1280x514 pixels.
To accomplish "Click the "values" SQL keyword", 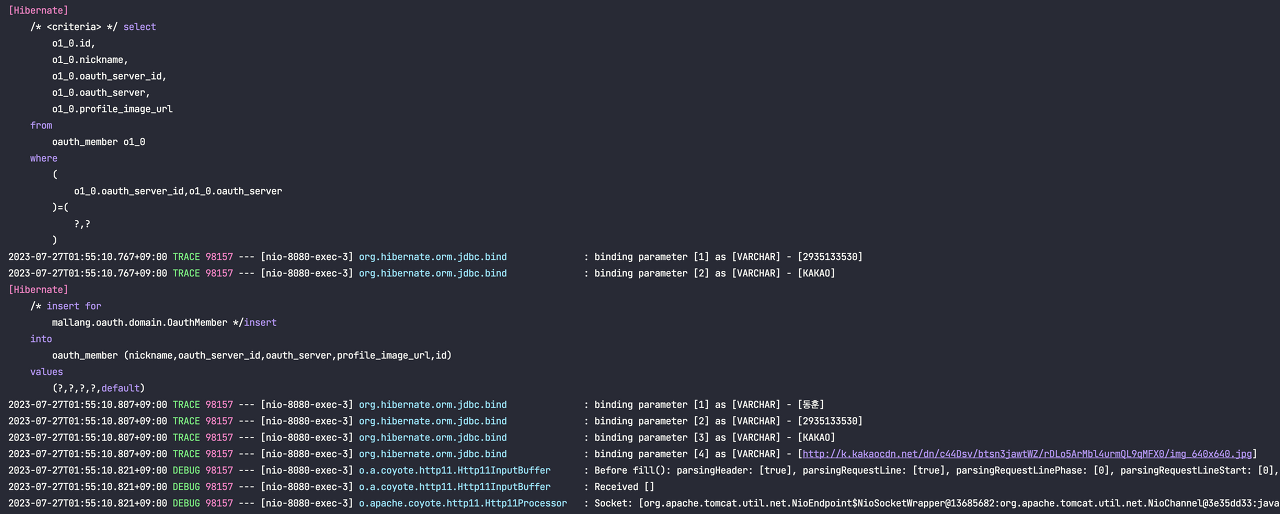I will click(46, 372).
